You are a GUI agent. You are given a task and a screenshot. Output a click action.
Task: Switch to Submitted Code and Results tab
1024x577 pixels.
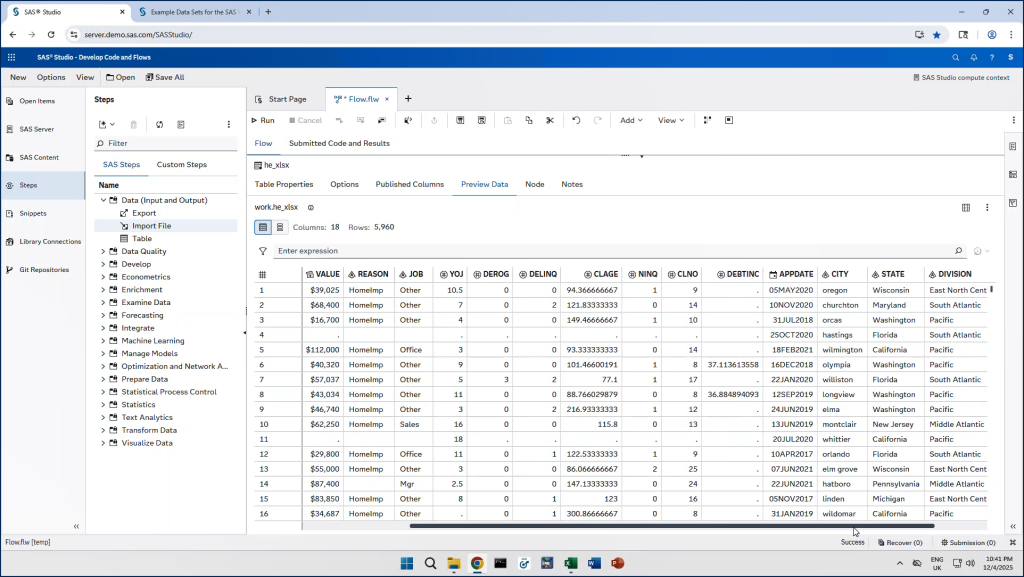pyautogui.click(x=339, y=143)
